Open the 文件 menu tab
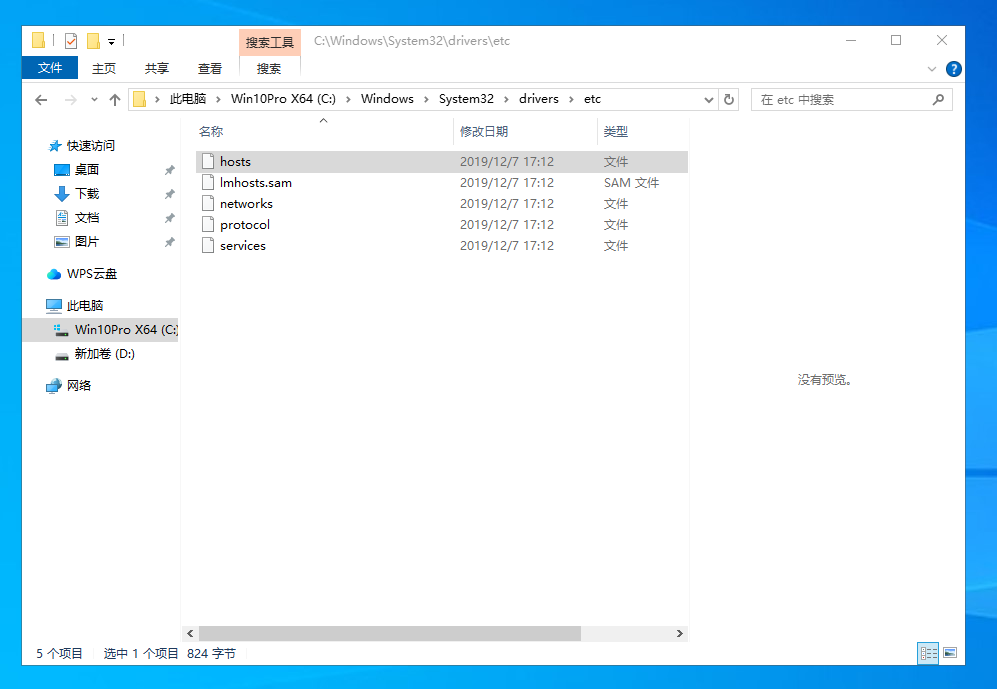The width and height of the screenshot is (997, 689). [x=50, y=68]
